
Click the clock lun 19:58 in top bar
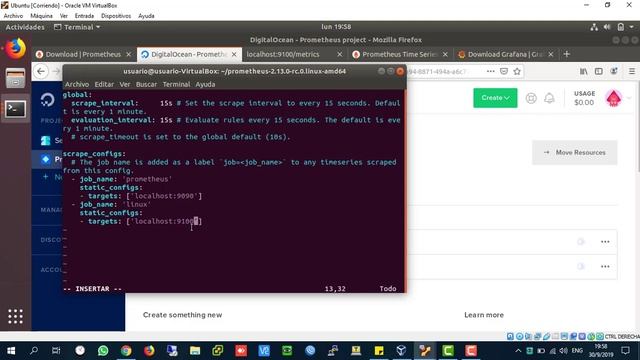click(336, 27)
